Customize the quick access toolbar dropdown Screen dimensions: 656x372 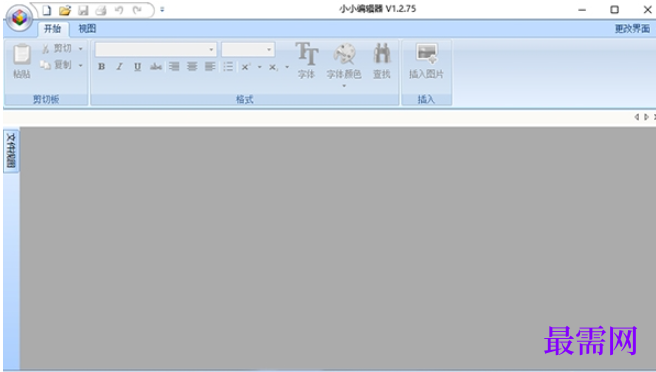click(x=162, y=10)
